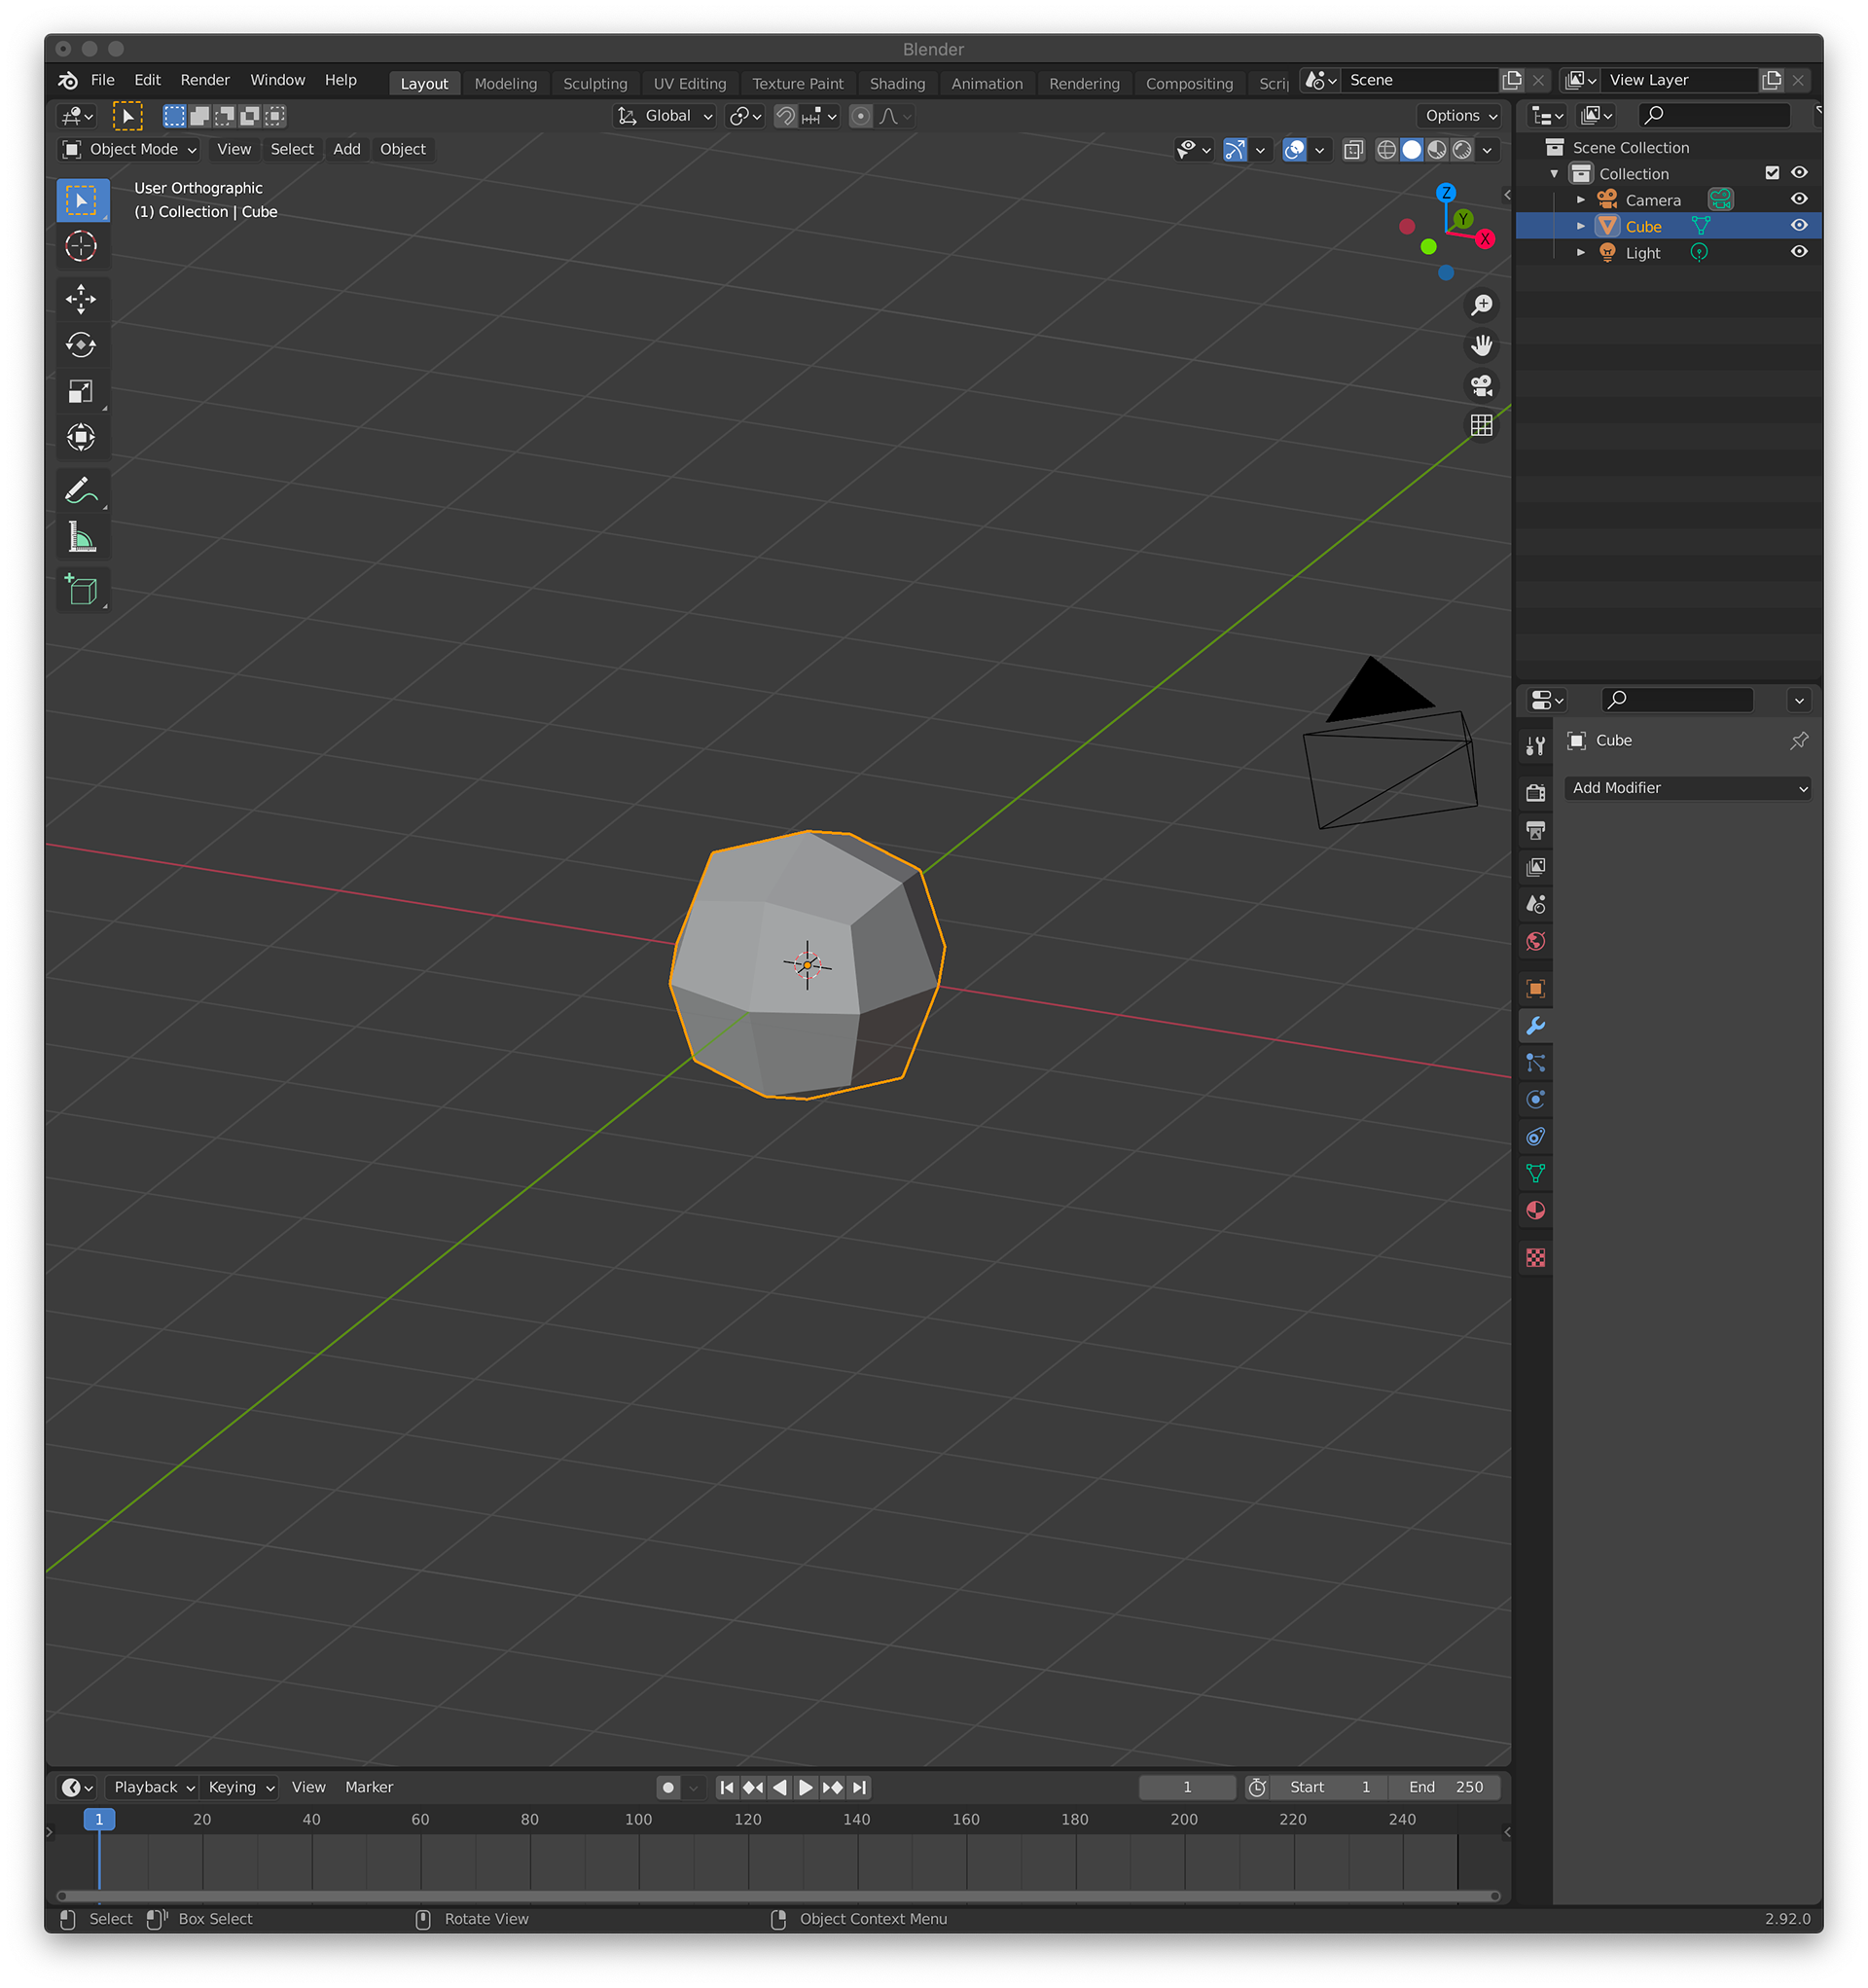Open the Options dropdown in viewport header

(x=1460, y=116)
